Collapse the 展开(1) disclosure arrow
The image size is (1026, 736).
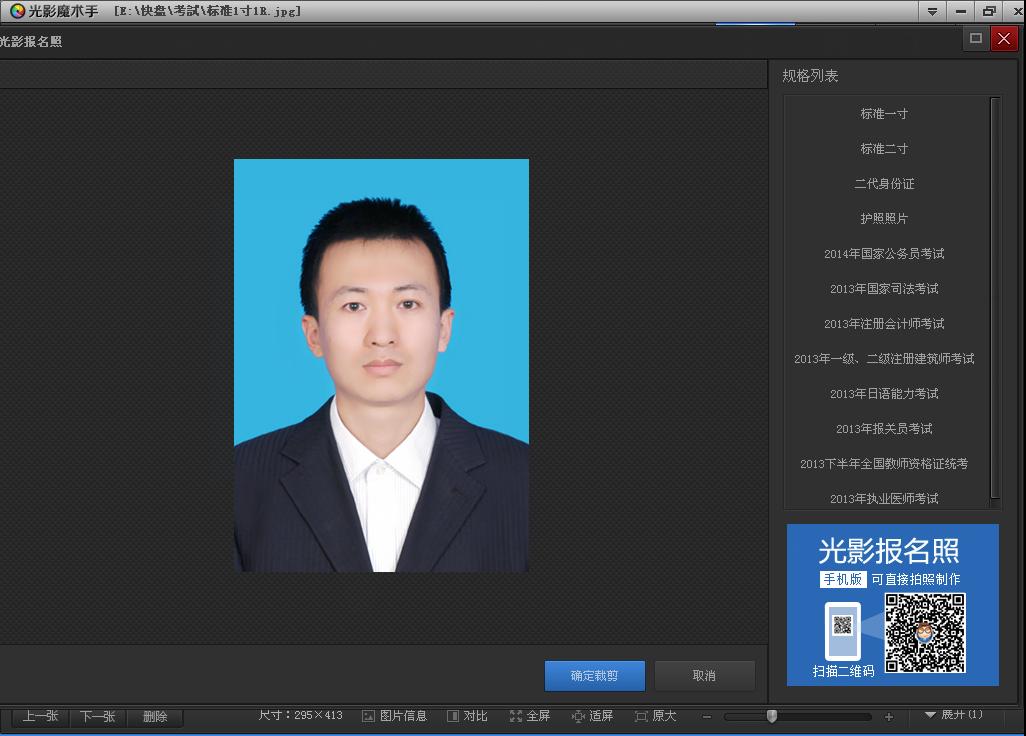(931, 715)
